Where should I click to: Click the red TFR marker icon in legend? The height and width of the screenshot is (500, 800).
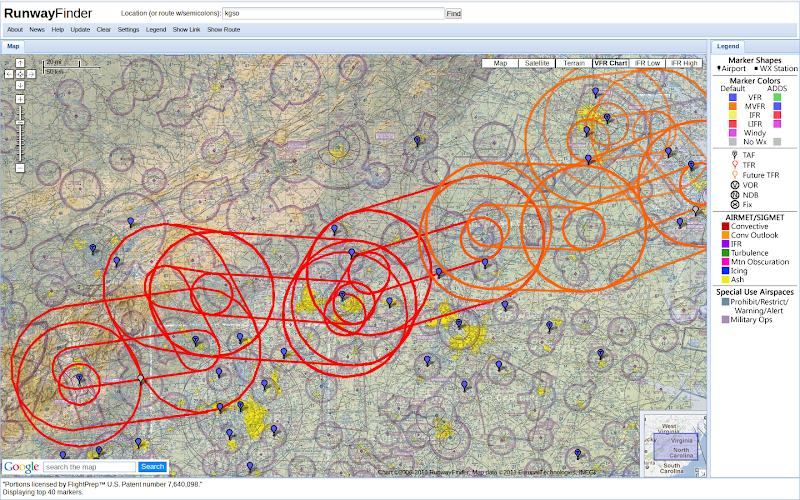pyautogui.click(x=735, y=165)
